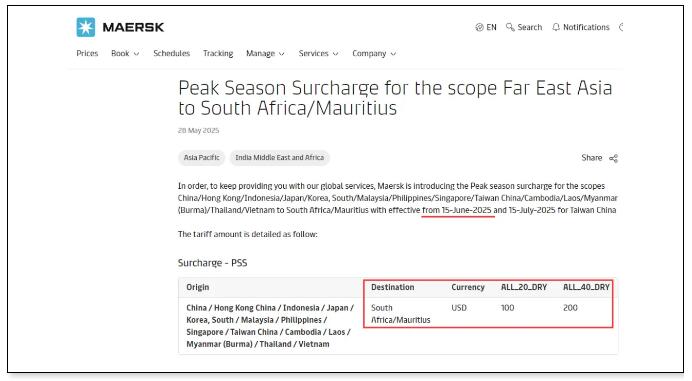The width and height of the screenshot is (692, 381).
Task: Expand the Book menu chevron
Action: 136,54
